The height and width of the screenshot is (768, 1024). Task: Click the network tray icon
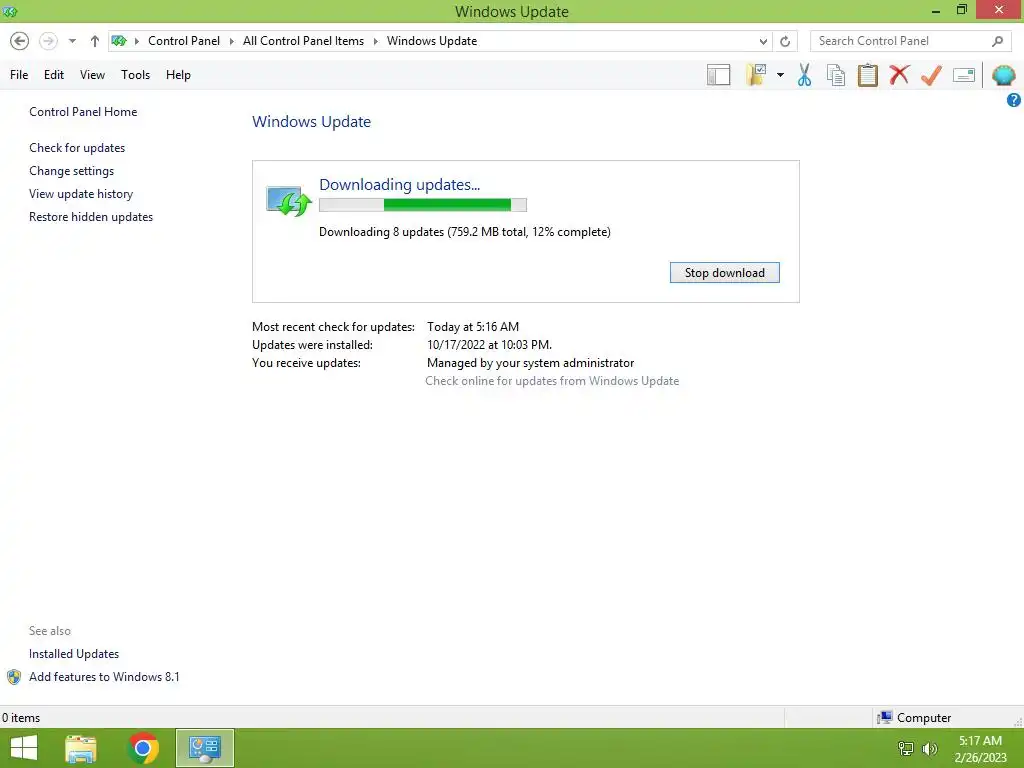pos(906,749)
